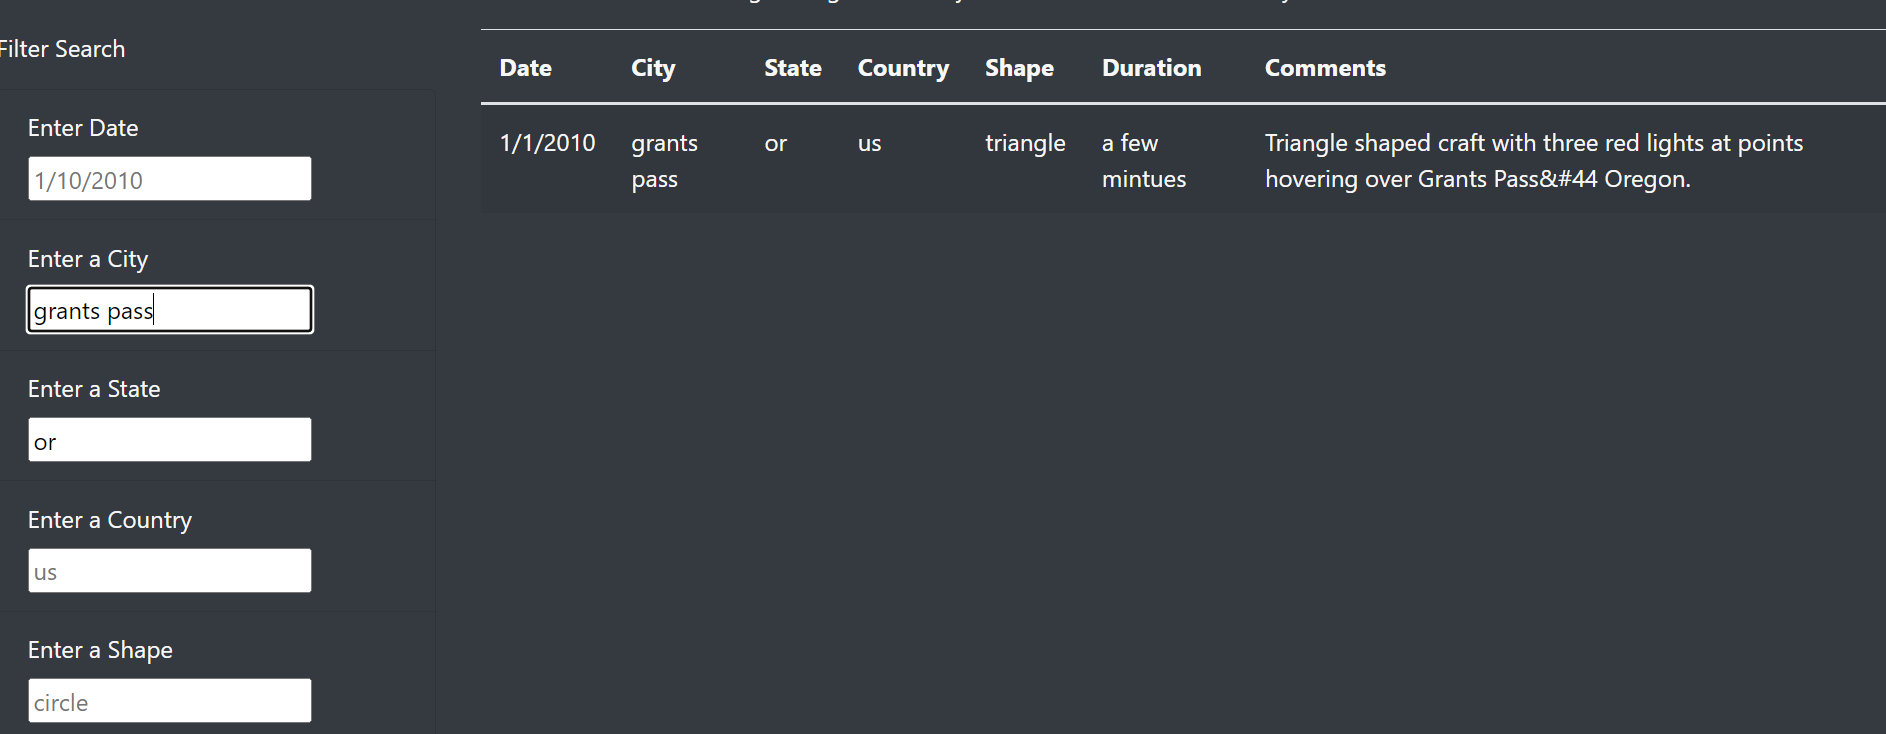Image resolution: width=1886 pixels, height=734 pixels.
Task: Click the "or" state cell in results
Action: point(775,142)
